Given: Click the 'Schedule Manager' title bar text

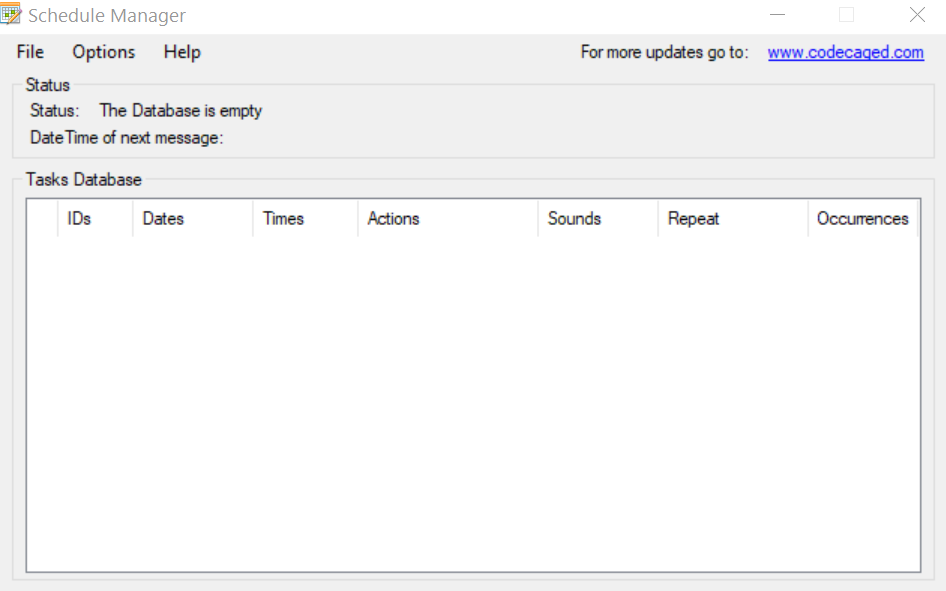Looking at the screenshot, I should [x=107, y=16].
